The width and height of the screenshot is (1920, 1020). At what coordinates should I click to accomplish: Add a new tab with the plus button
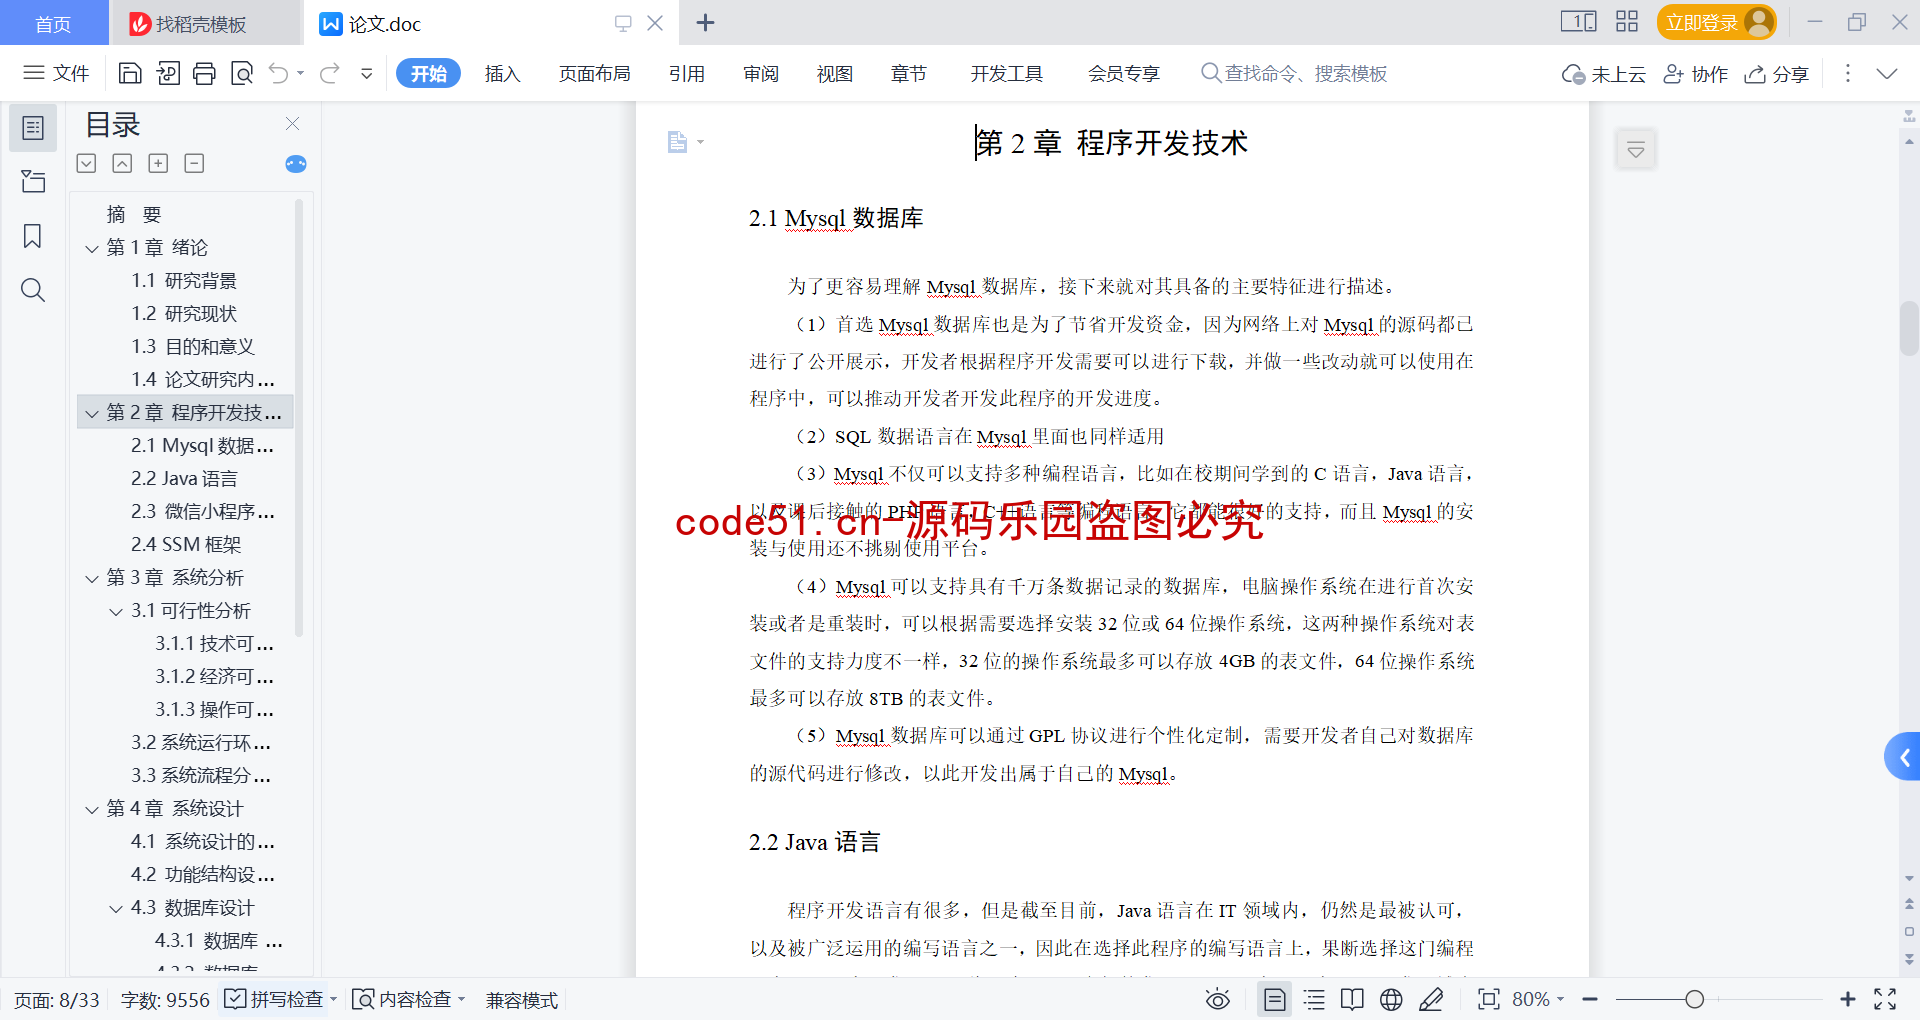[705, 22]
